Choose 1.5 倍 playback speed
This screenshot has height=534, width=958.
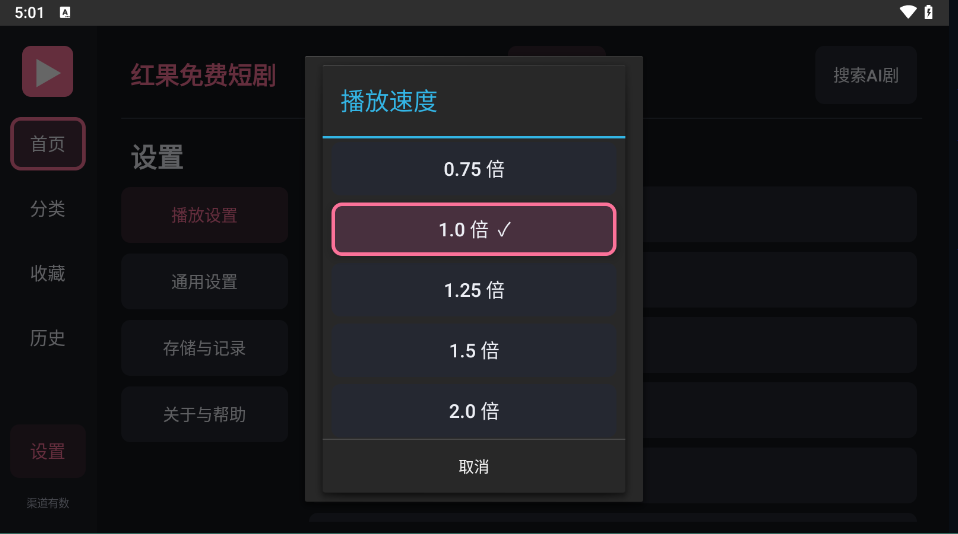coord(474,351)
